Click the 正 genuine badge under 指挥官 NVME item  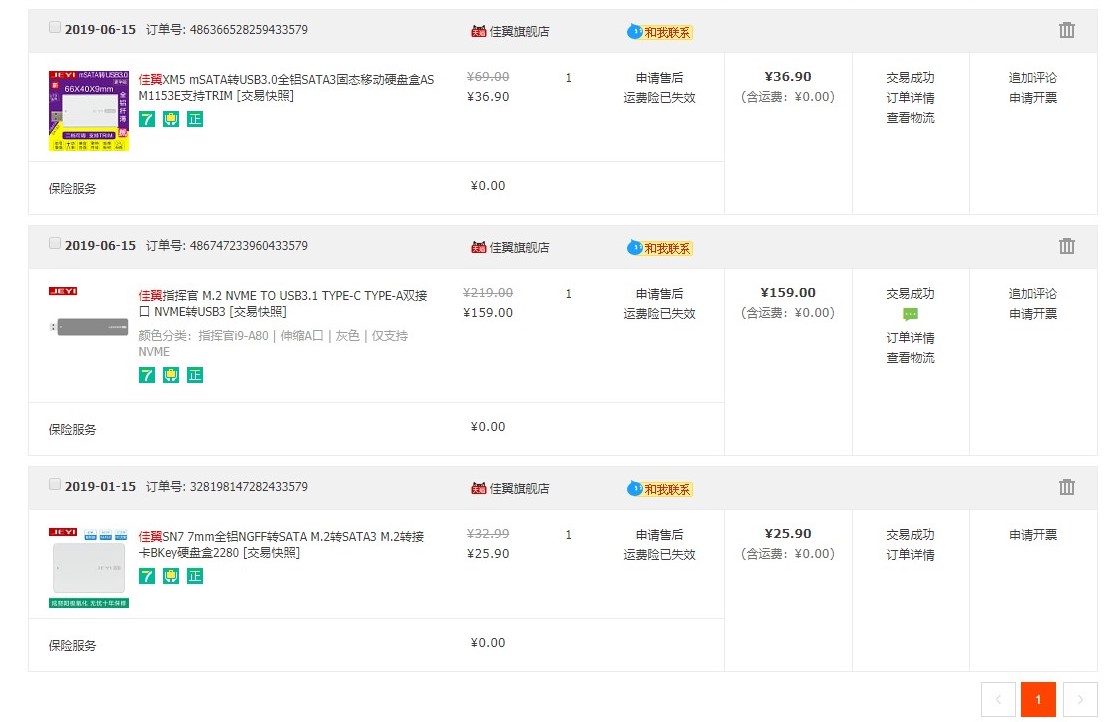195,375
